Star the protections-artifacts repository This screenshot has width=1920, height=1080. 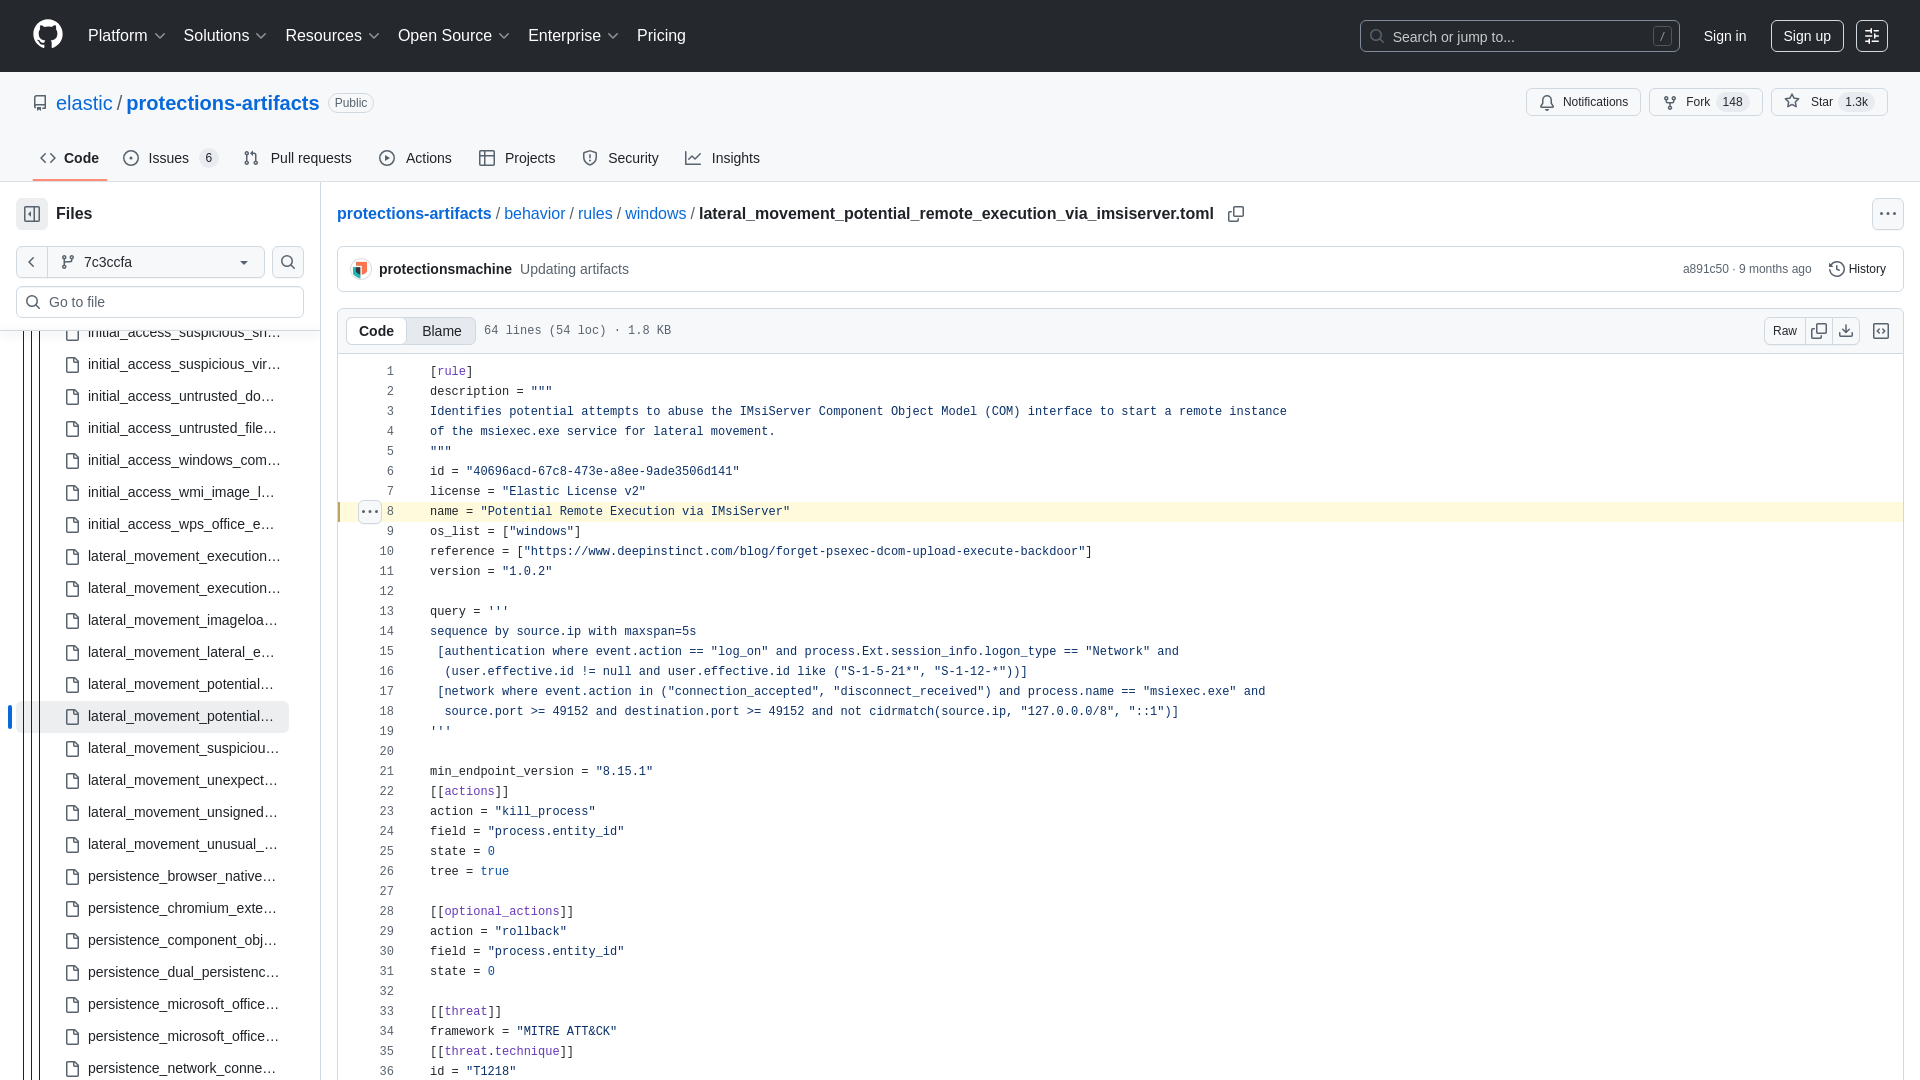[x=1828, y=102]
